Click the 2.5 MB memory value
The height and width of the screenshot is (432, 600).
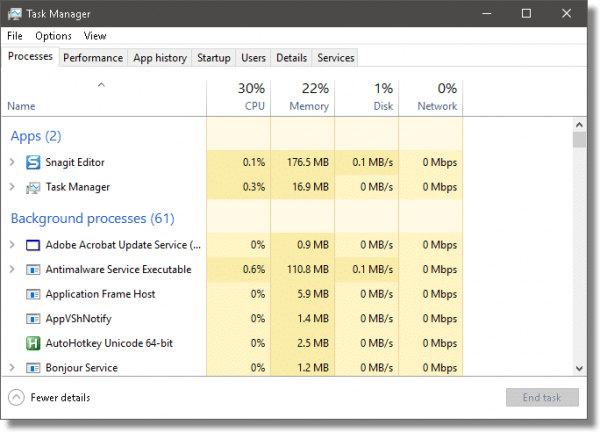(x=313, y=343)
